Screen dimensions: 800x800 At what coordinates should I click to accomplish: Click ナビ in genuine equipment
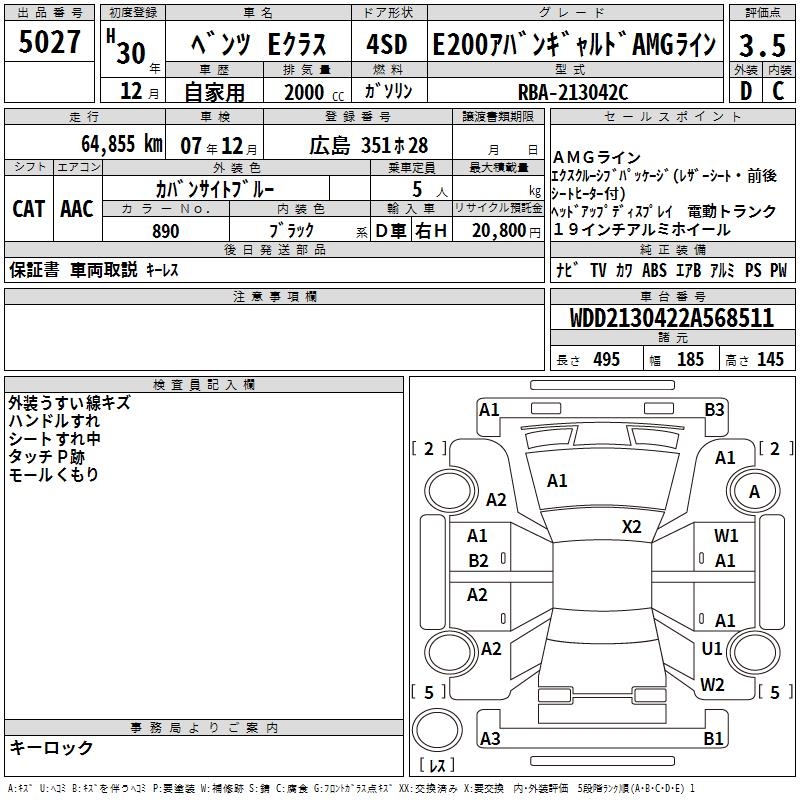click(567, 269)
